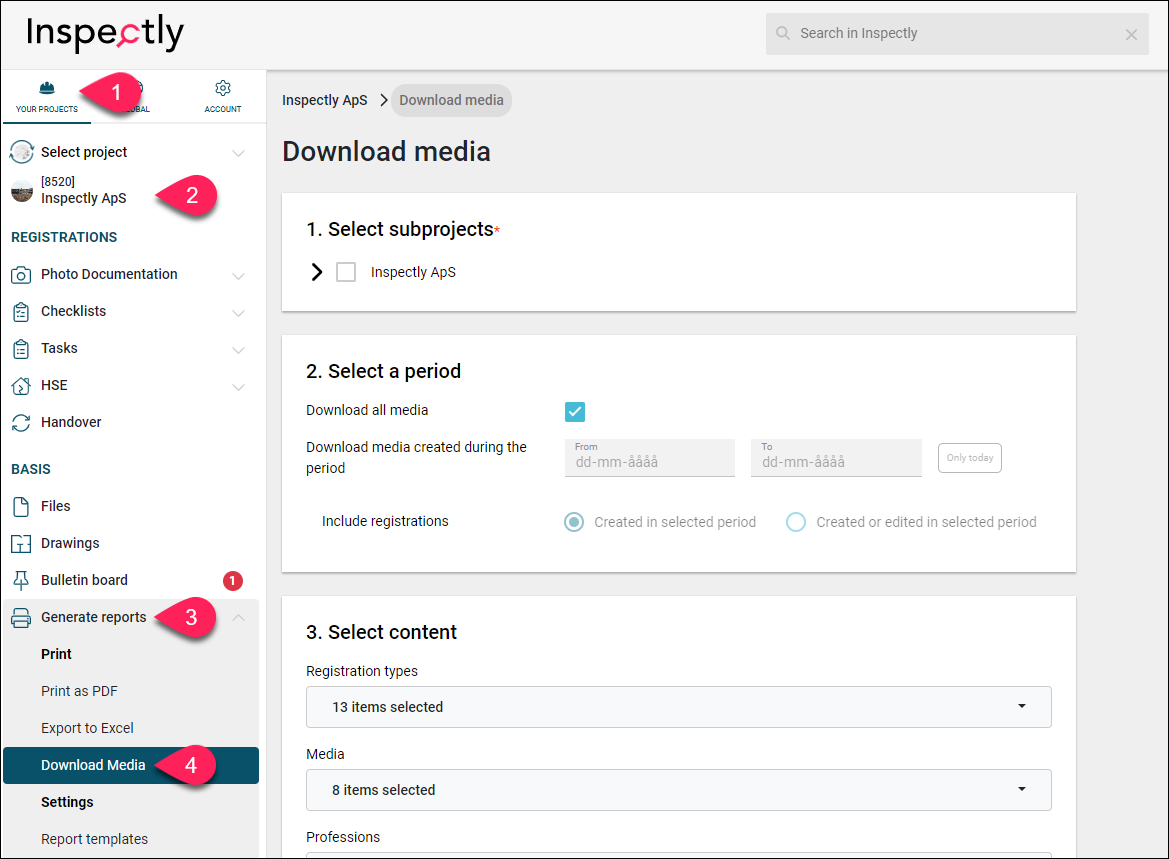Expand the Select project dropdown chevron
This screenshot has height=859, width=1169.
tap(239, 153)
